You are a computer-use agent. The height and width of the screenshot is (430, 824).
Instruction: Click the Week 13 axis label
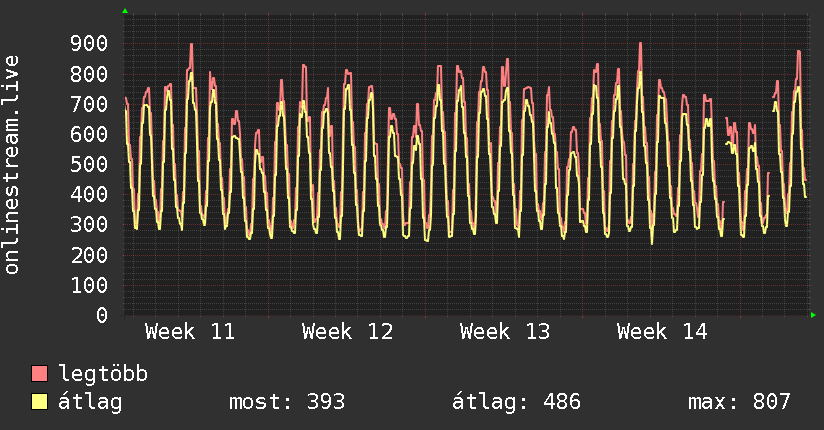(x=504, y=332)
